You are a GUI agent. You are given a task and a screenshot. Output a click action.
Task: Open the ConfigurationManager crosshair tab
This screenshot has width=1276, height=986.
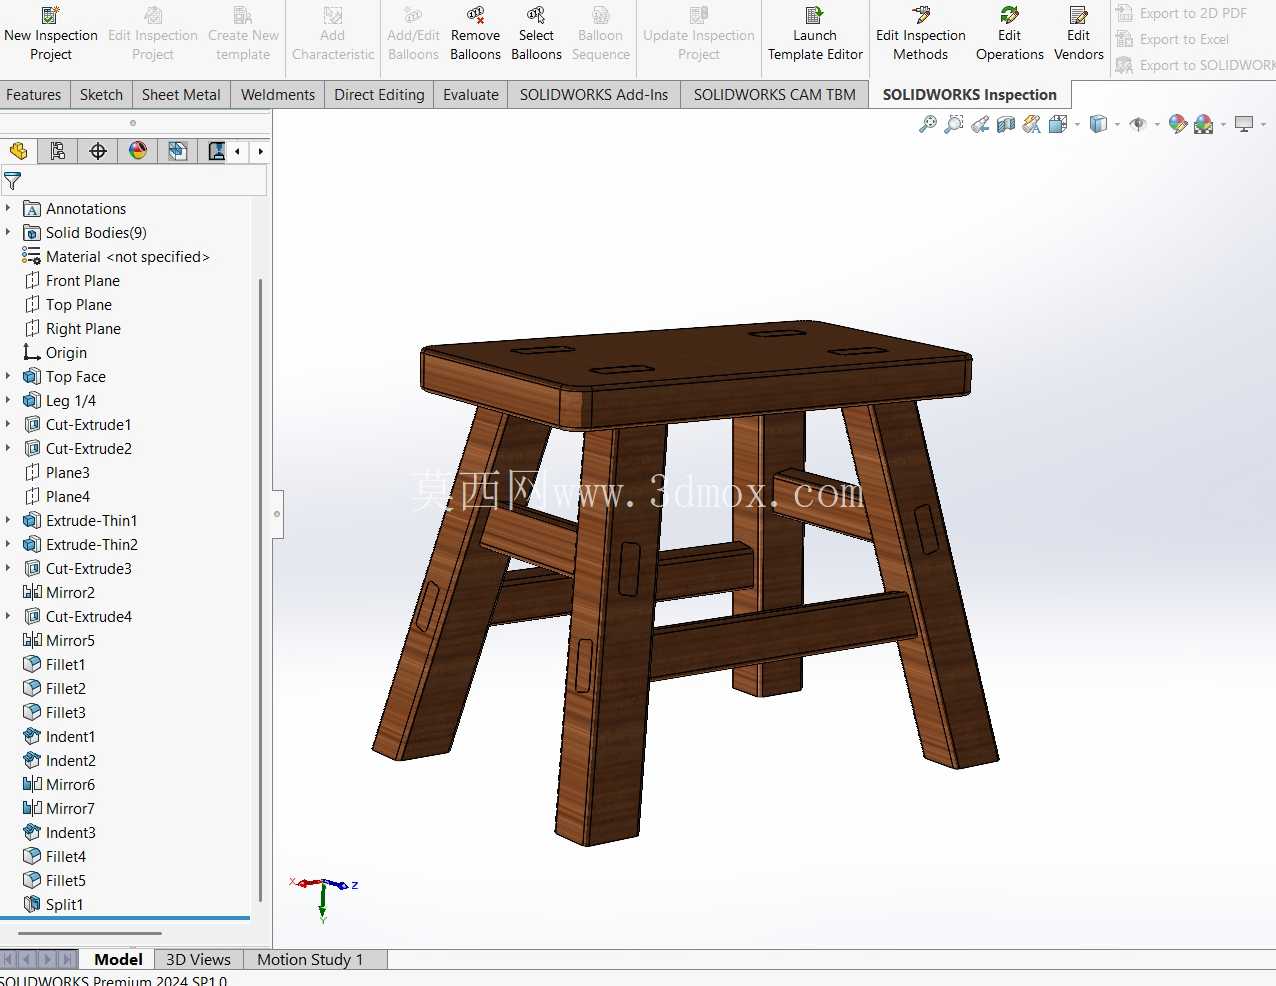pos(98,151)
